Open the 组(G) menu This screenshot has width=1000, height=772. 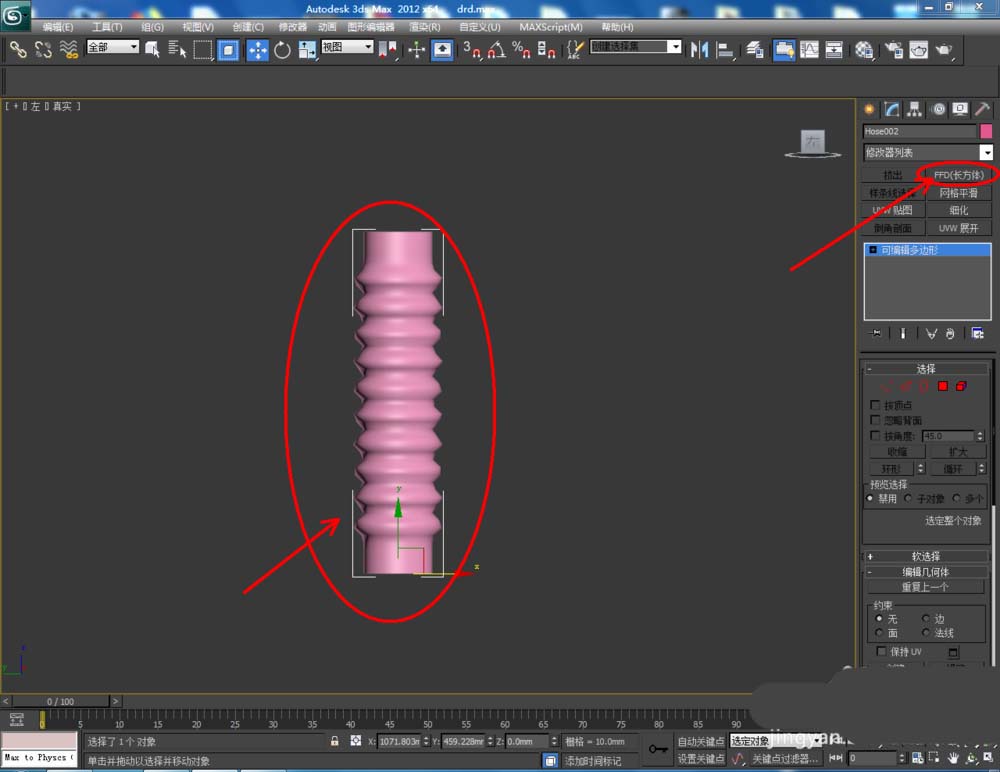[152, 27]
